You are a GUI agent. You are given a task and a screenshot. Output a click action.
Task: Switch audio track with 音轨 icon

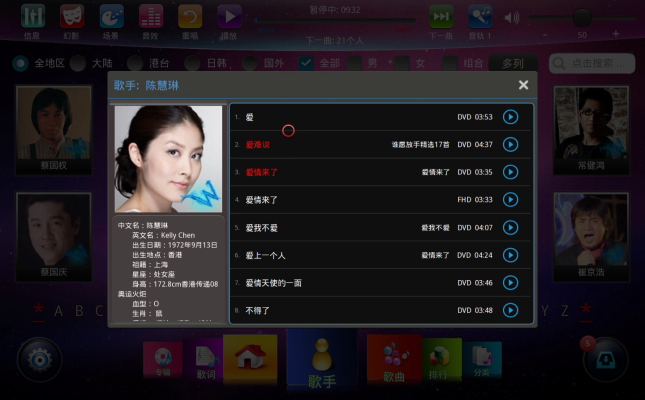tap(480, 16)
